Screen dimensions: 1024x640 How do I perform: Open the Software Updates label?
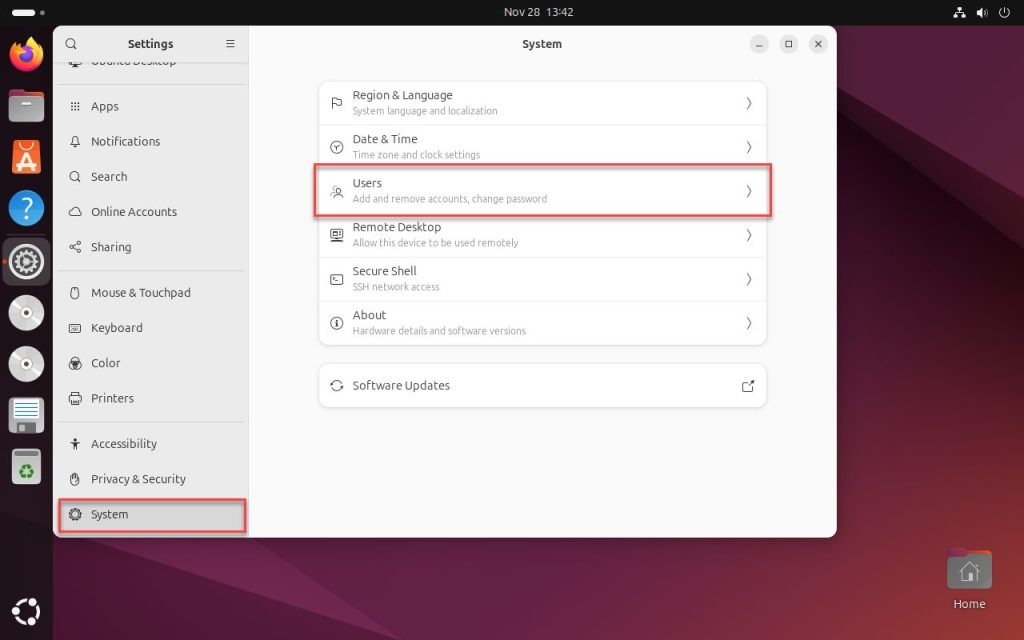[401, 385]
